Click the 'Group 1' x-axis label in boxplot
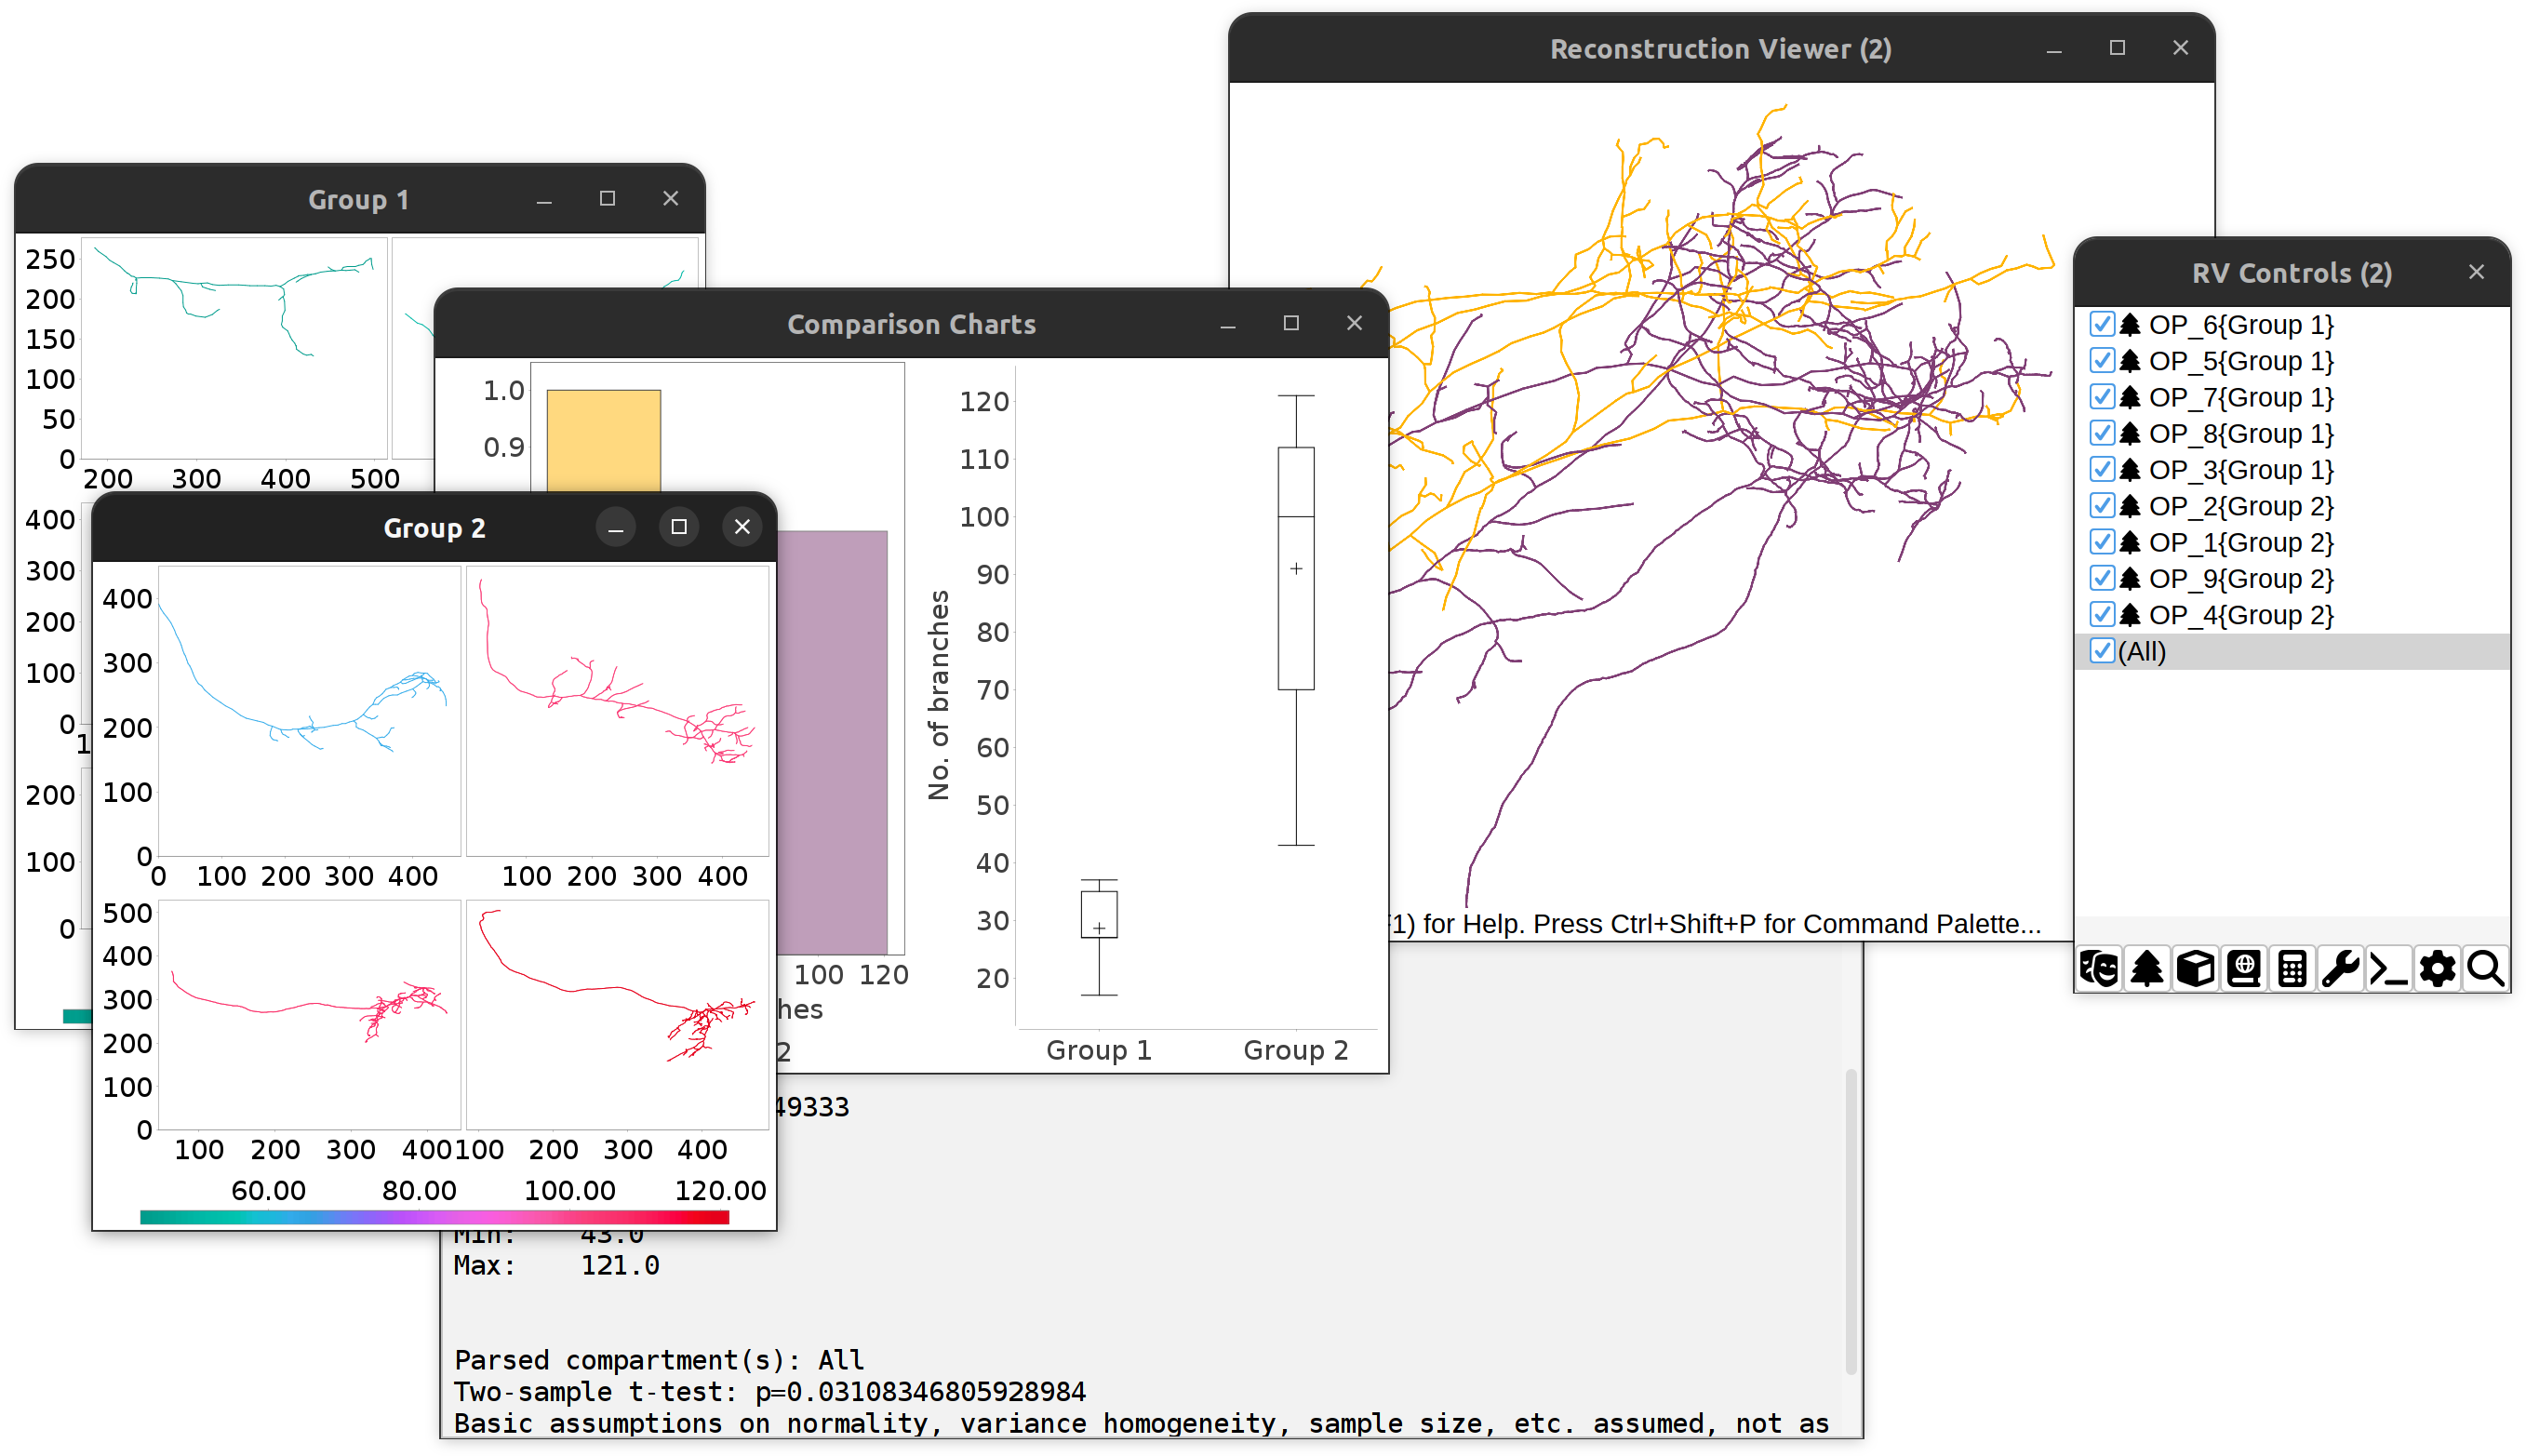2526x1456 pixels. 1099,1050
